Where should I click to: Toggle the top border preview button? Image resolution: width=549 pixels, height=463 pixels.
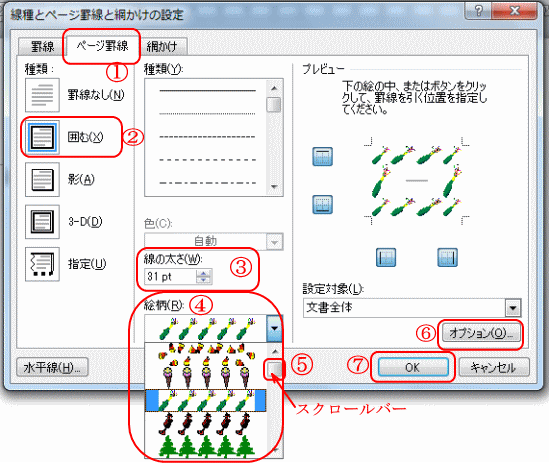[x=322, y=156]
